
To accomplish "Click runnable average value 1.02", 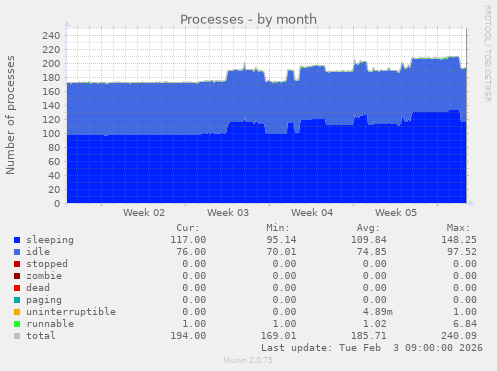I will [x=375, y=324].
